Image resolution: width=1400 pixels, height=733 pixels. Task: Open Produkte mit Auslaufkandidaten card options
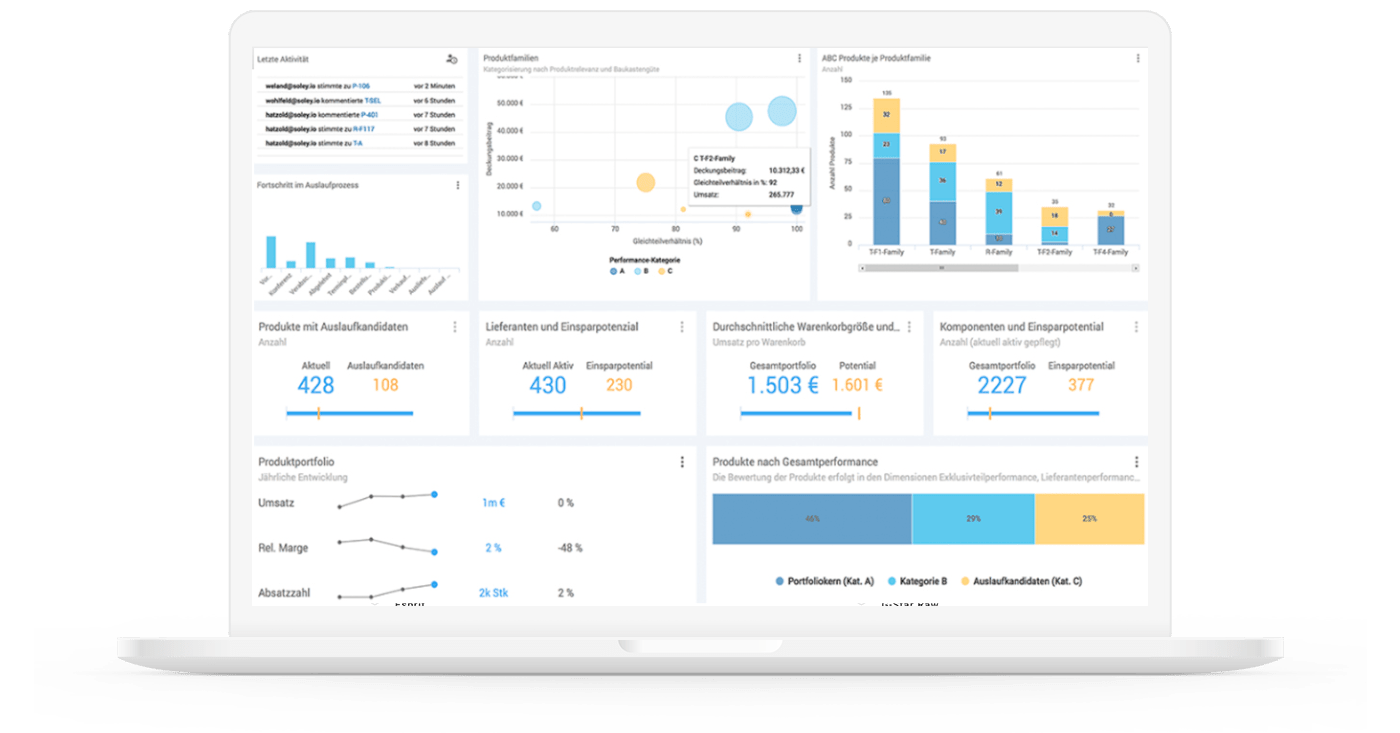tap(455, 327)
